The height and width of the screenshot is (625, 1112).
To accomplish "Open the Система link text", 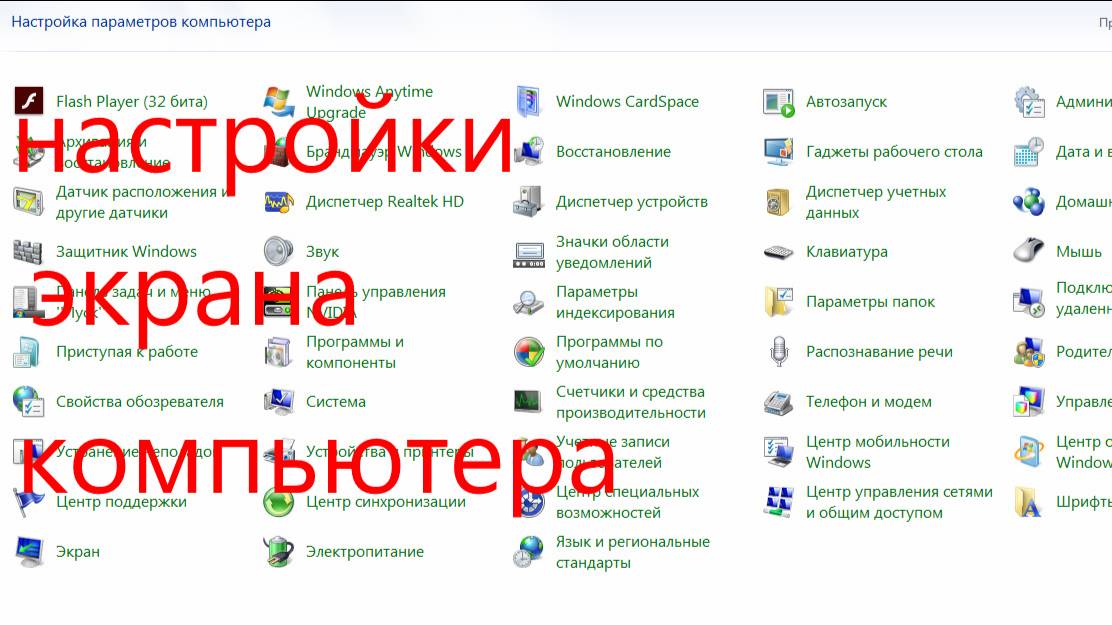I will [335, 402].
